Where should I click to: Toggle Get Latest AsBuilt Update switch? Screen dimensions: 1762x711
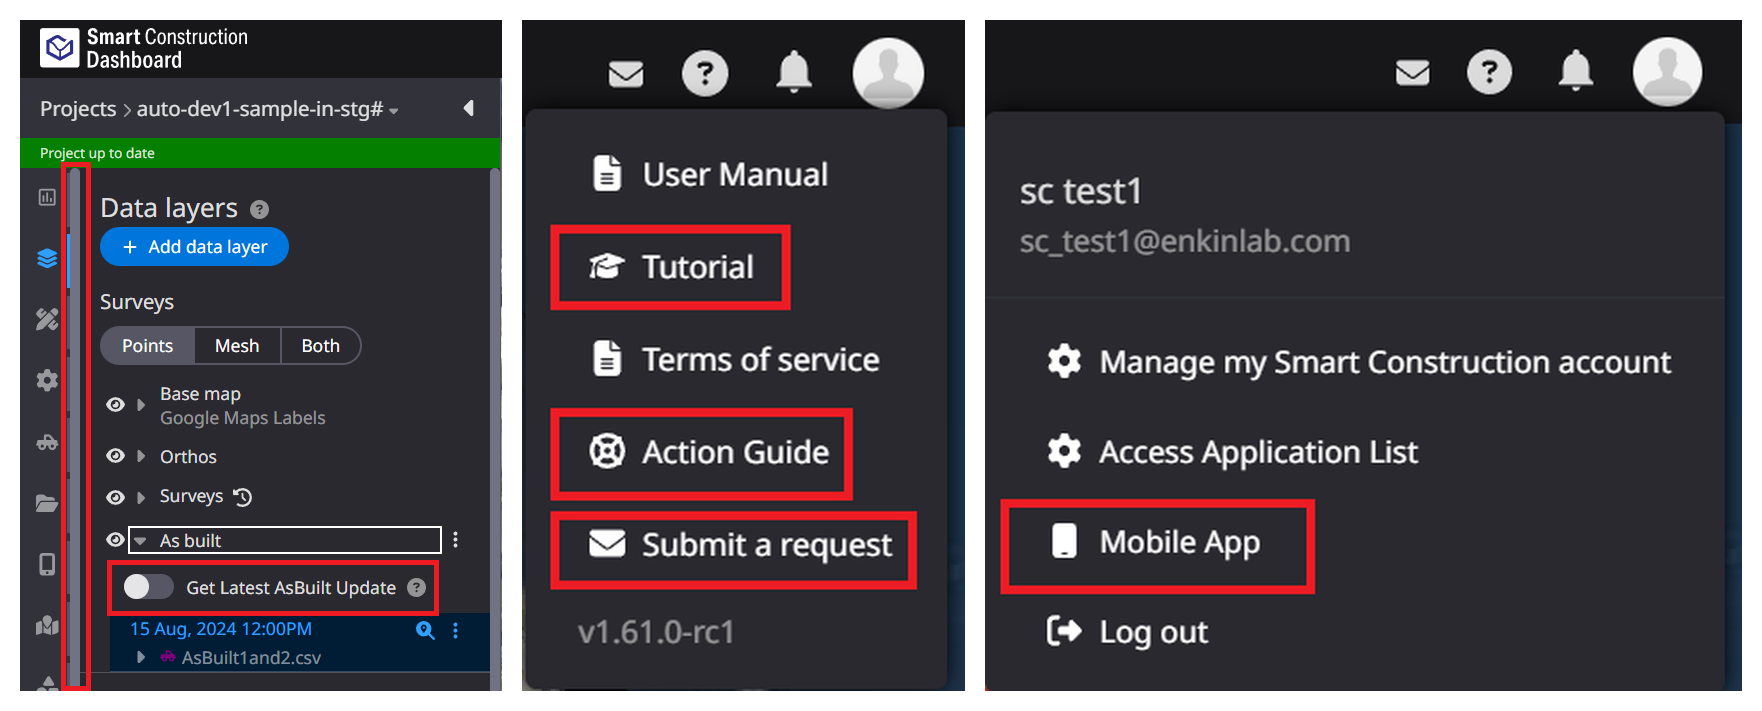tap(148, 587)
